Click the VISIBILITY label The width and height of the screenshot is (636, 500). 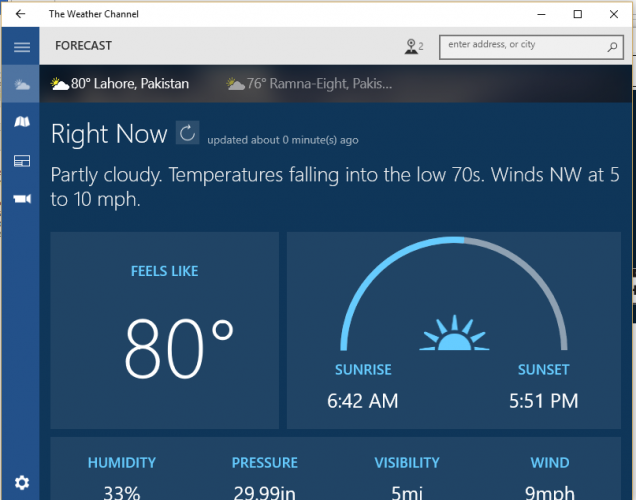[x=407, y=463]
